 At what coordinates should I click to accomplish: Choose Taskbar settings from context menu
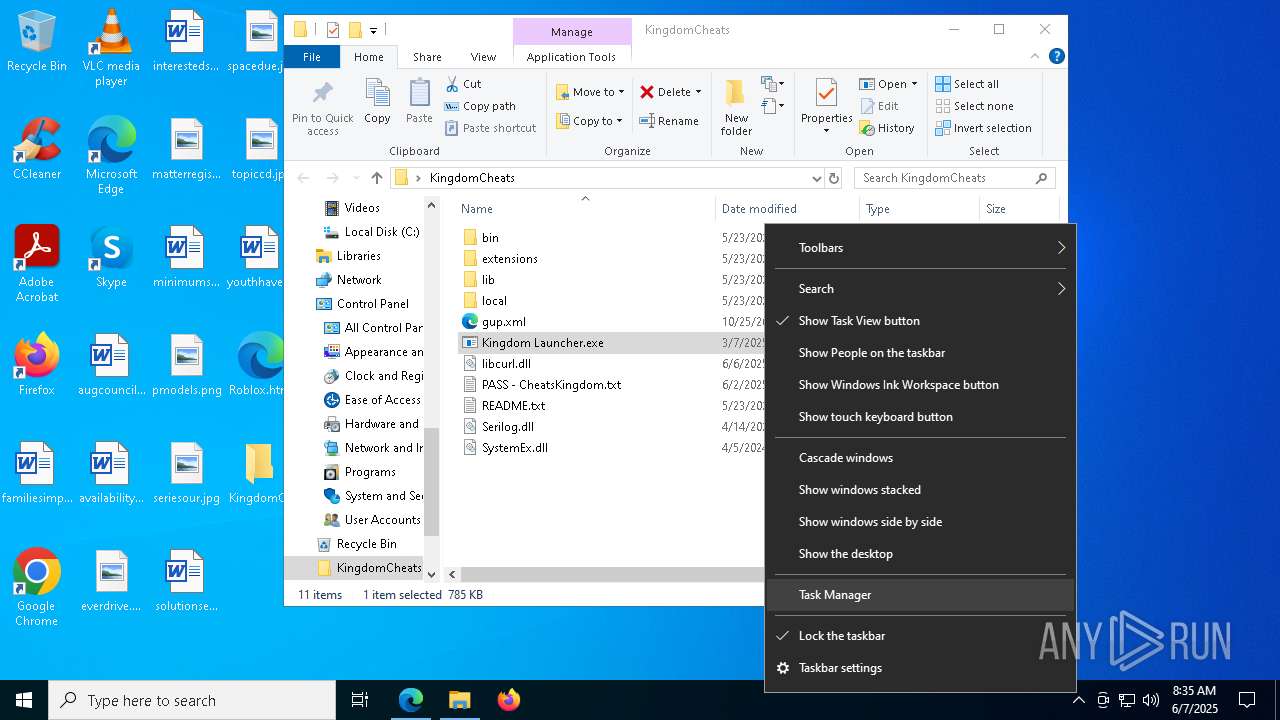tap(920, 668)
